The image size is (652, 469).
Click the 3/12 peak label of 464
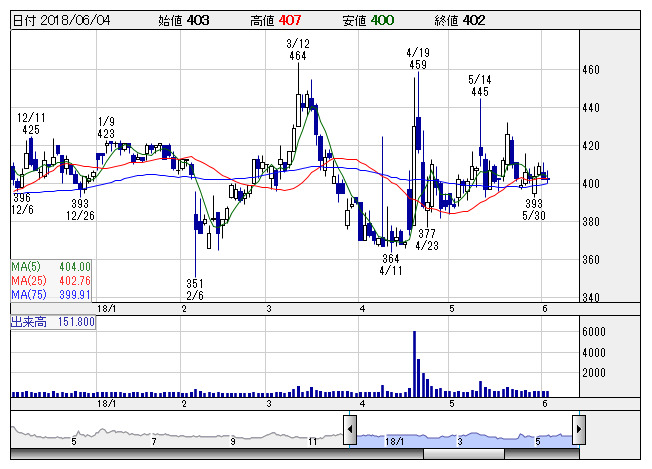click(x=296, y=50)
